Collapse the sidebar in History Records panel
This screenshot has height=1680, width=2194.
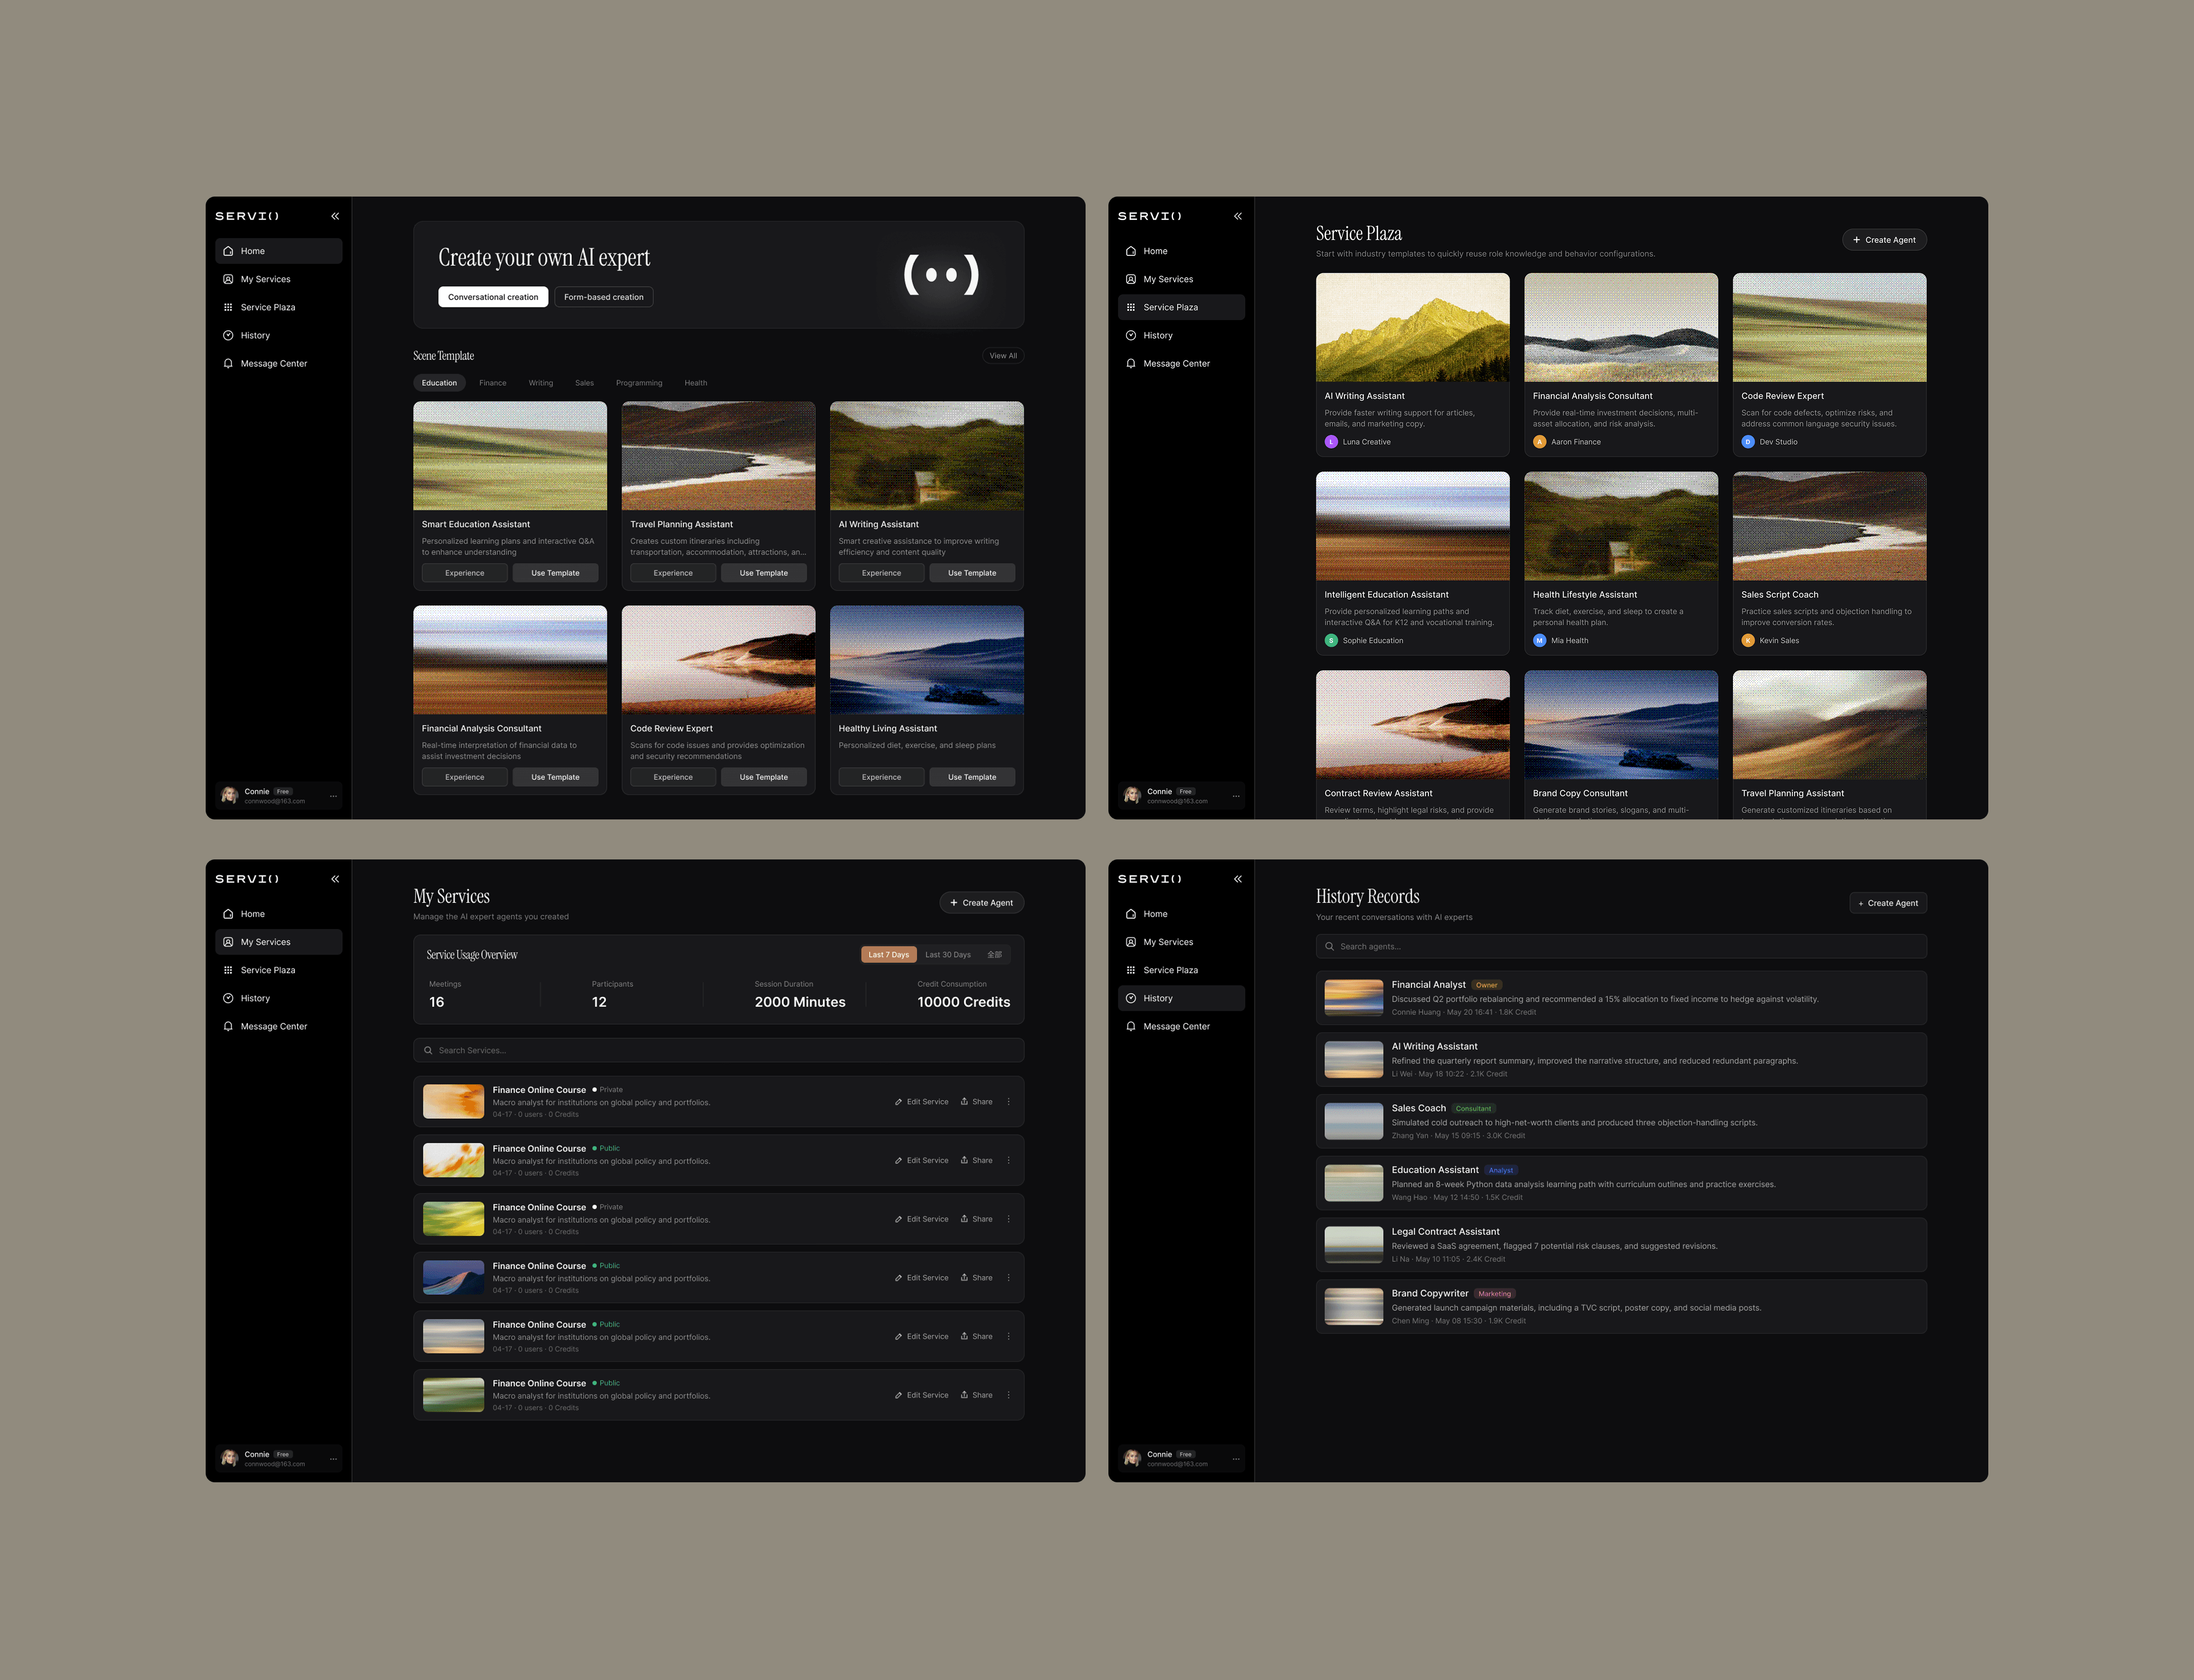[x=1238, y=879]
